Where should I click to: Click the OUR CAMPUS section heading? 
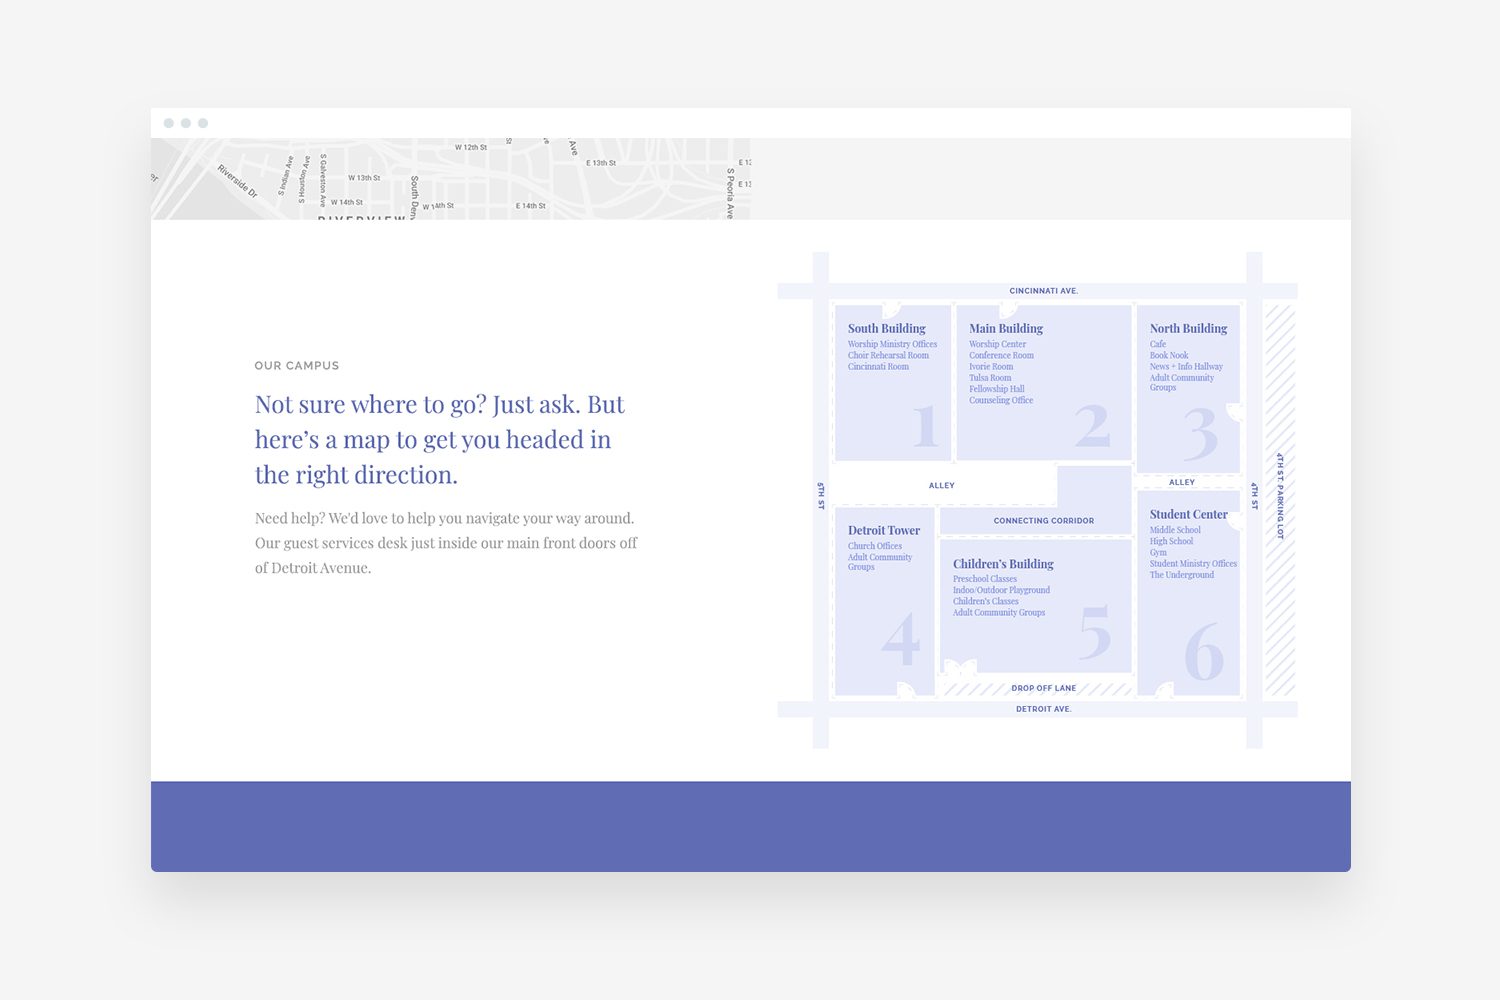pyautogui.click(x=297, y=366)
